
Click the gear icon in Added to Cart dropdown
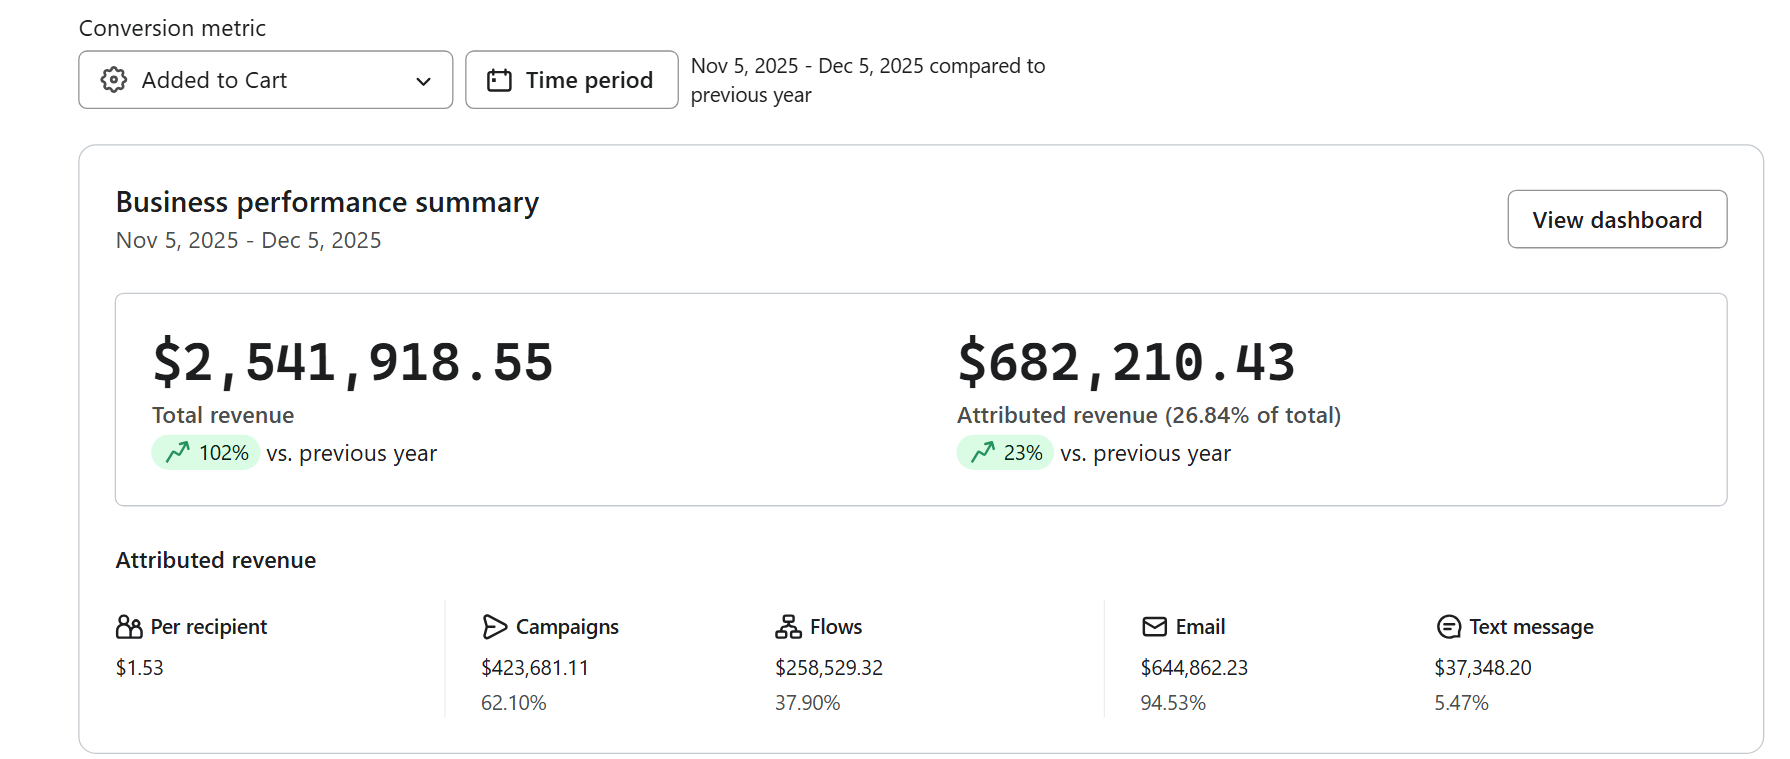coord(114,80)
